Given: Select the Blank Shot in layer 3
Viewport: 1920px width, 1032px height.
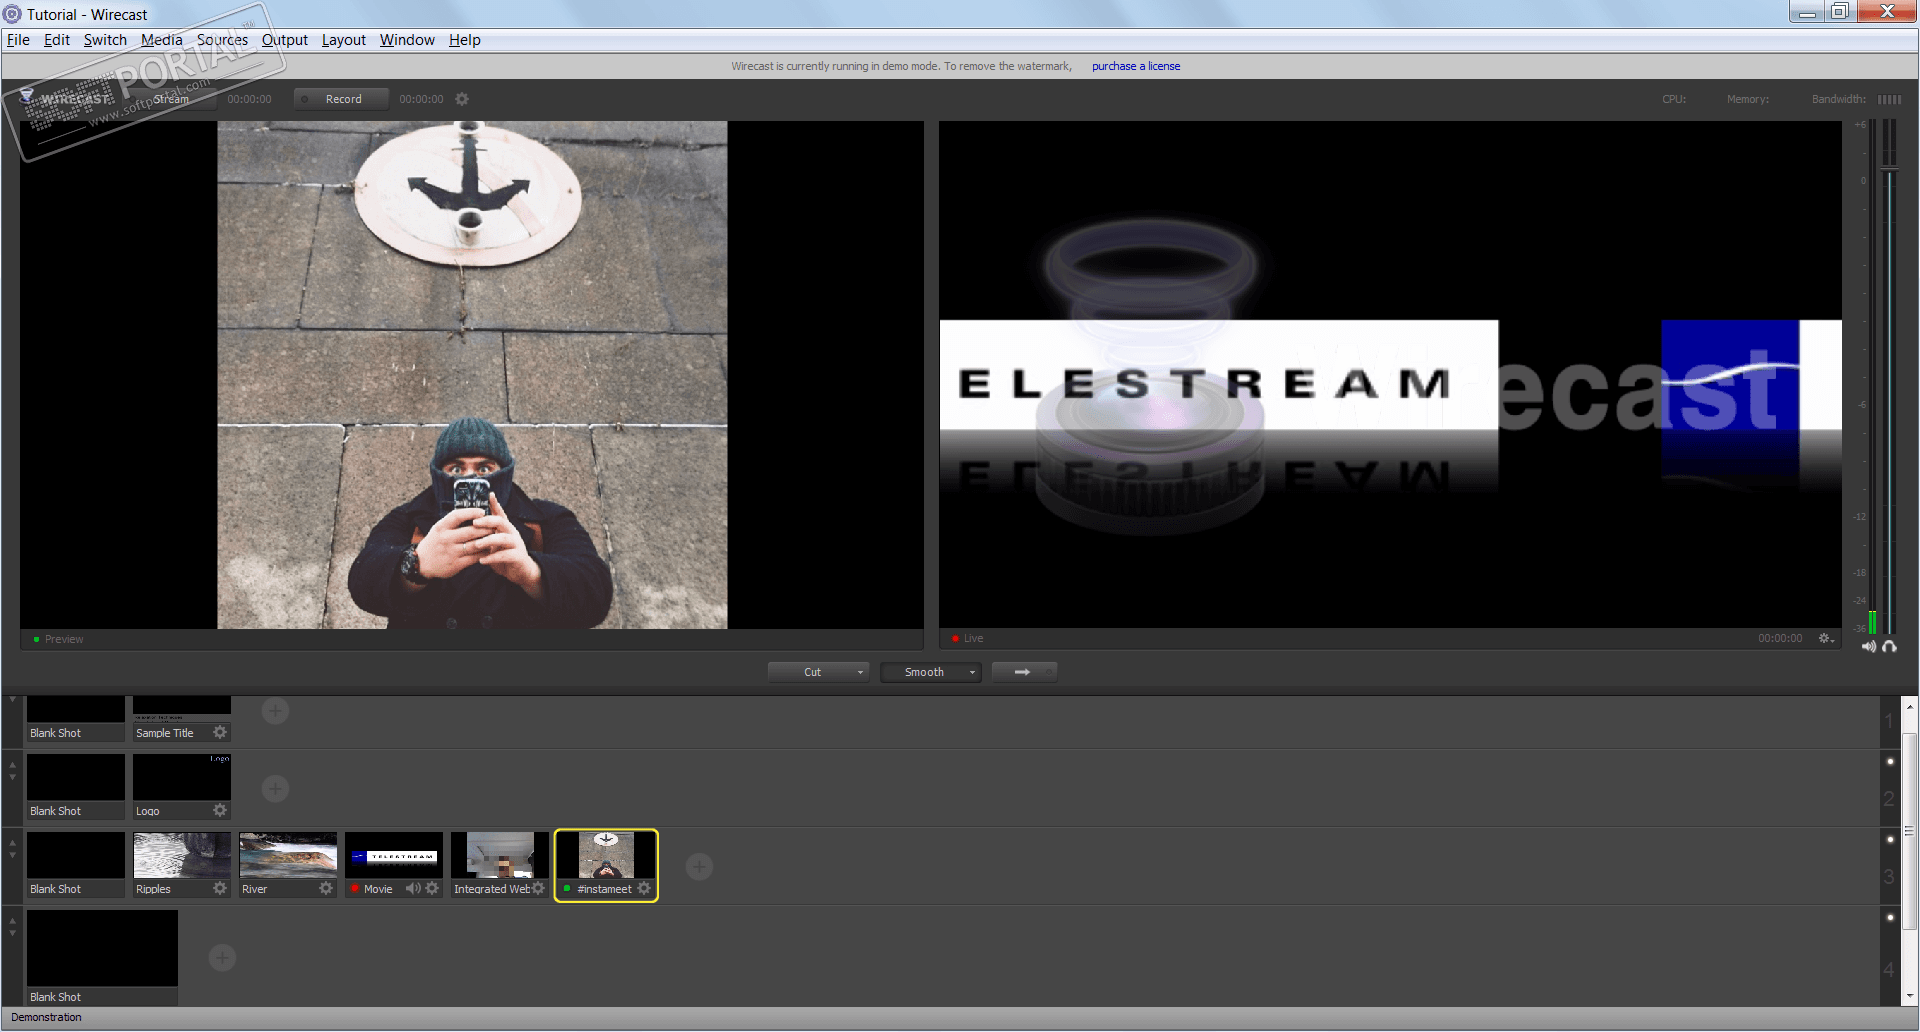Looking at the screenshot, I should 76,864.
